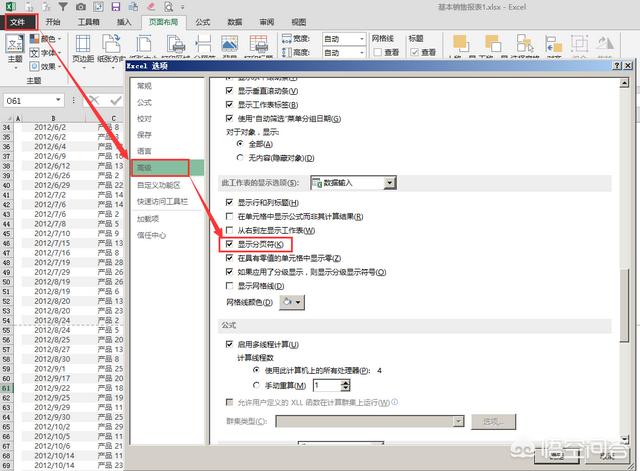Enable the 显示网格线 checkbox
This screenshot has height=471, width=640.
point(229,286)
